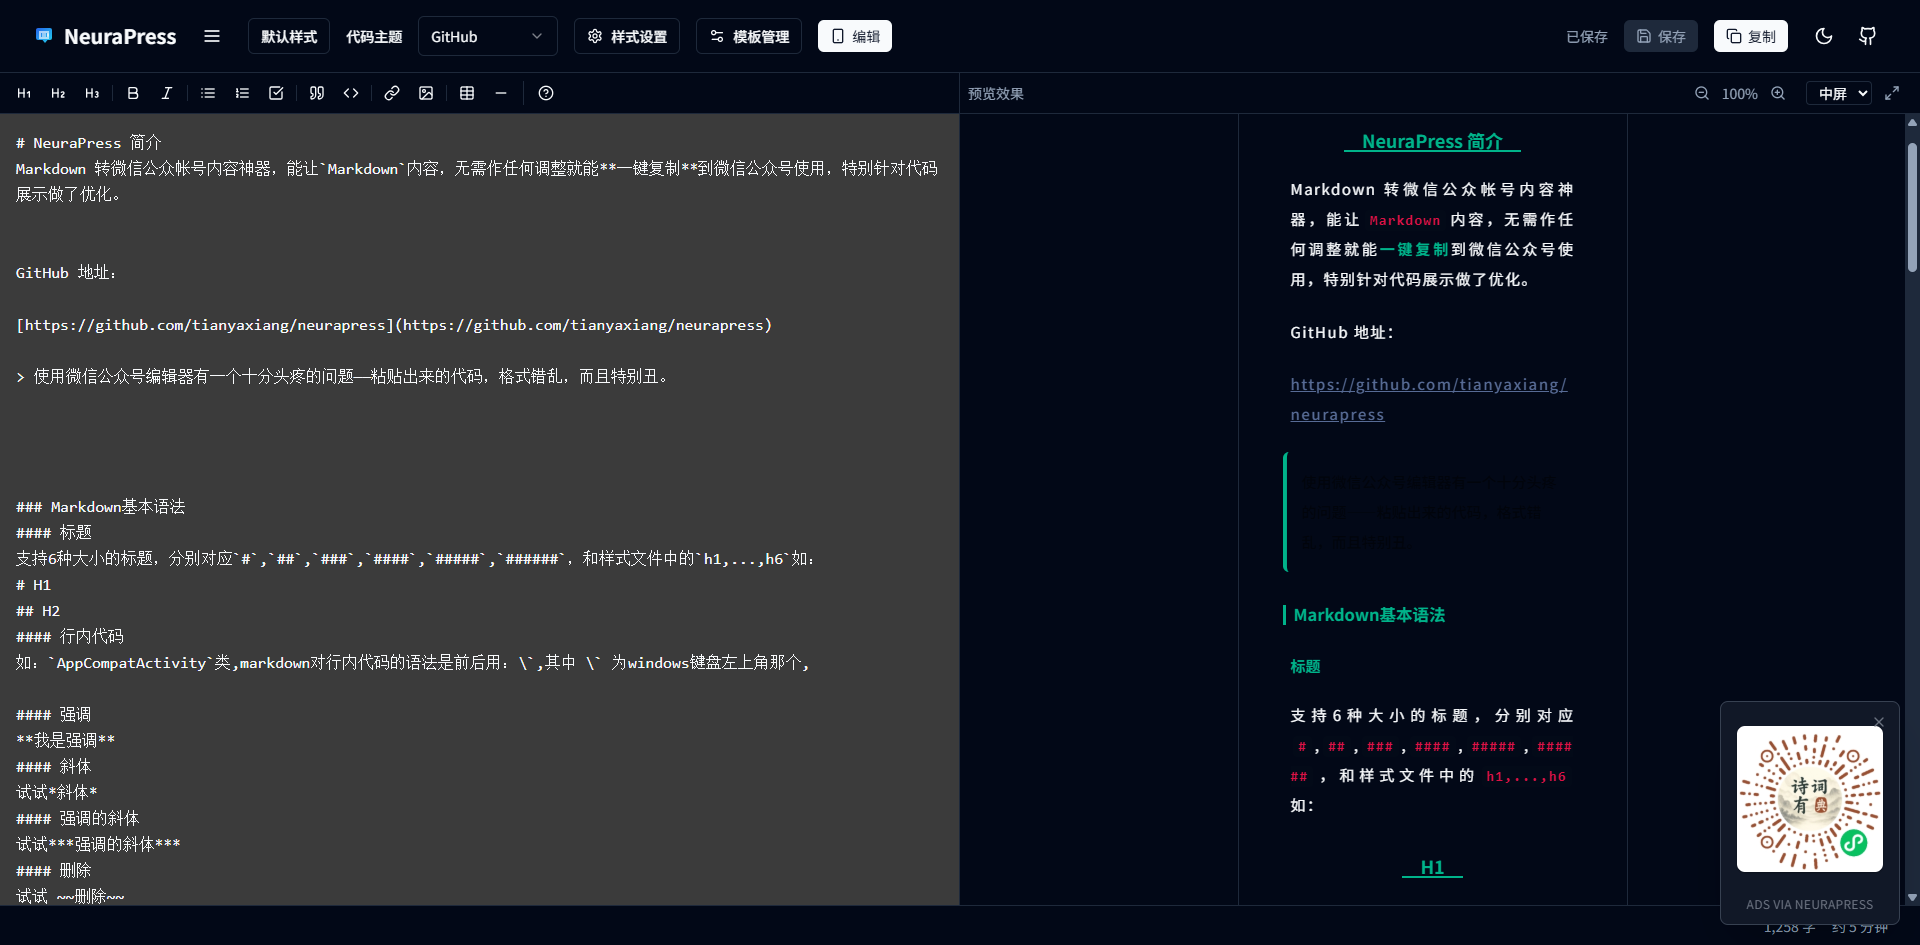Viewport: 1920px width, 945px height.
Task: Click the Markdown基本语法 preview heading
Action: coord(1369,615)
